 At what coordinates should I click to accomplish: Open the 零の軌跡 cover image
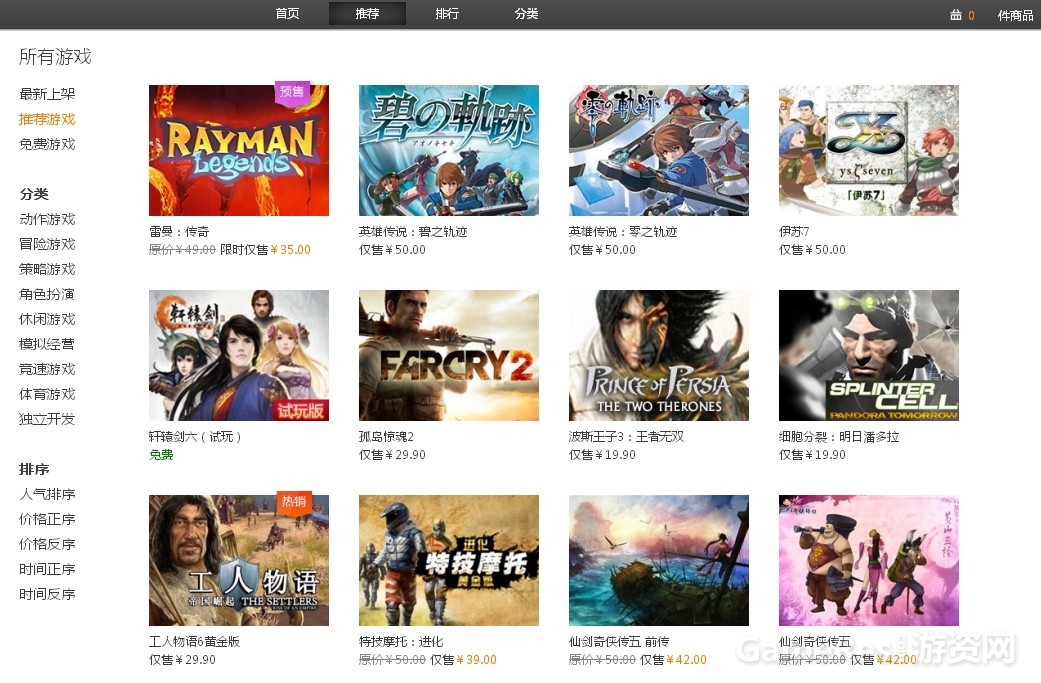point(659,150)
